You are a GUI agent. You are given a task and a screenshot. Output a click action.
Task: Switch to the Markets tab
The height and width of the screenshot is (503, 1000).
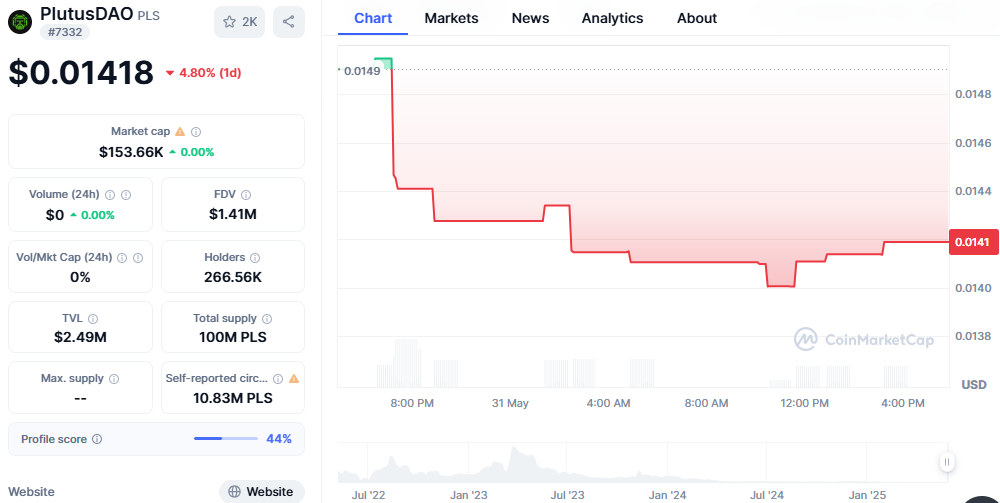point(451,18)
